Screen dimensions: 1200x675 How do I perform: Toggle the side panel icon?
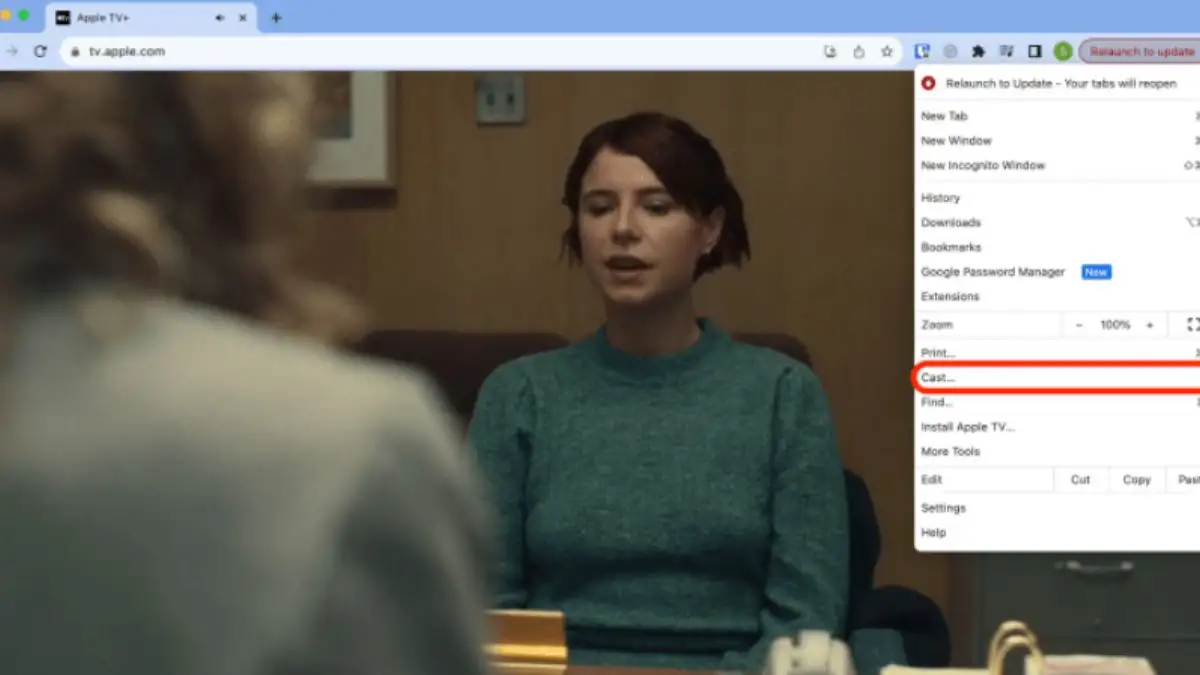tap(1035, 51)
